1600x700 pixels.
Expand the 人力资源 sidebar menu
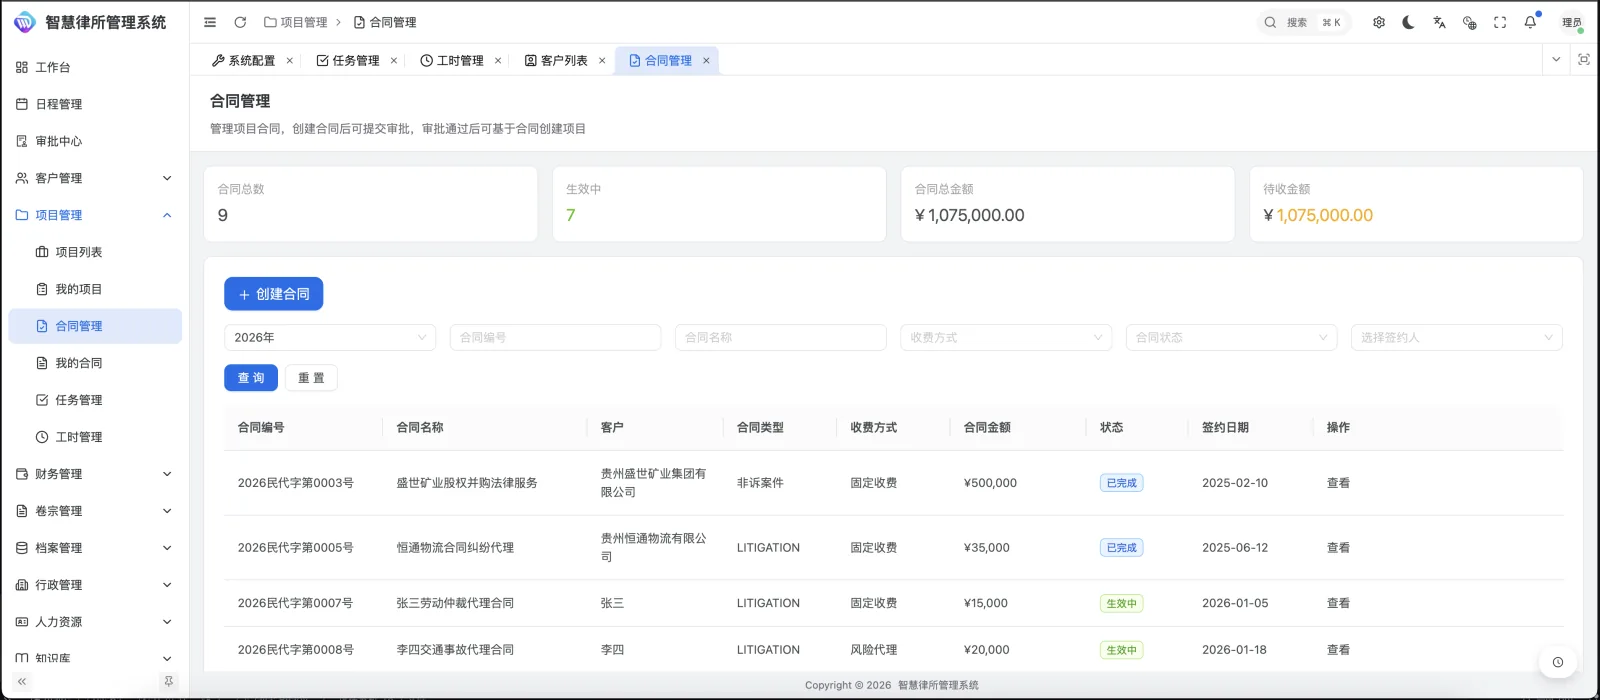(x=95, y=622)
